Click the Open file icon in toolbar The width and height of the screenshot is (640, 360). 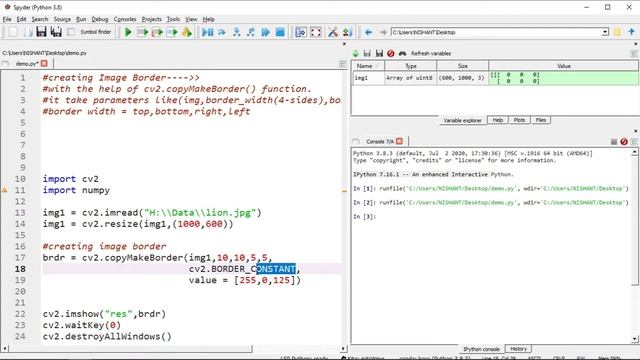27,32
